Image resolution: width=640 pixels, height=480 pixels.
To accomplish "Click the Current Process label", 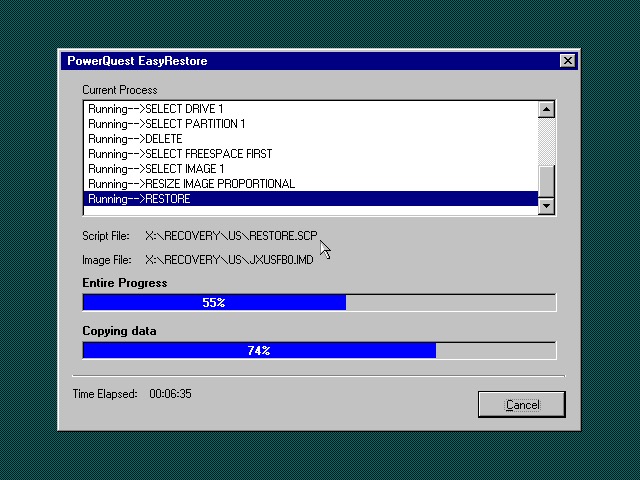I will pos(119,90).
